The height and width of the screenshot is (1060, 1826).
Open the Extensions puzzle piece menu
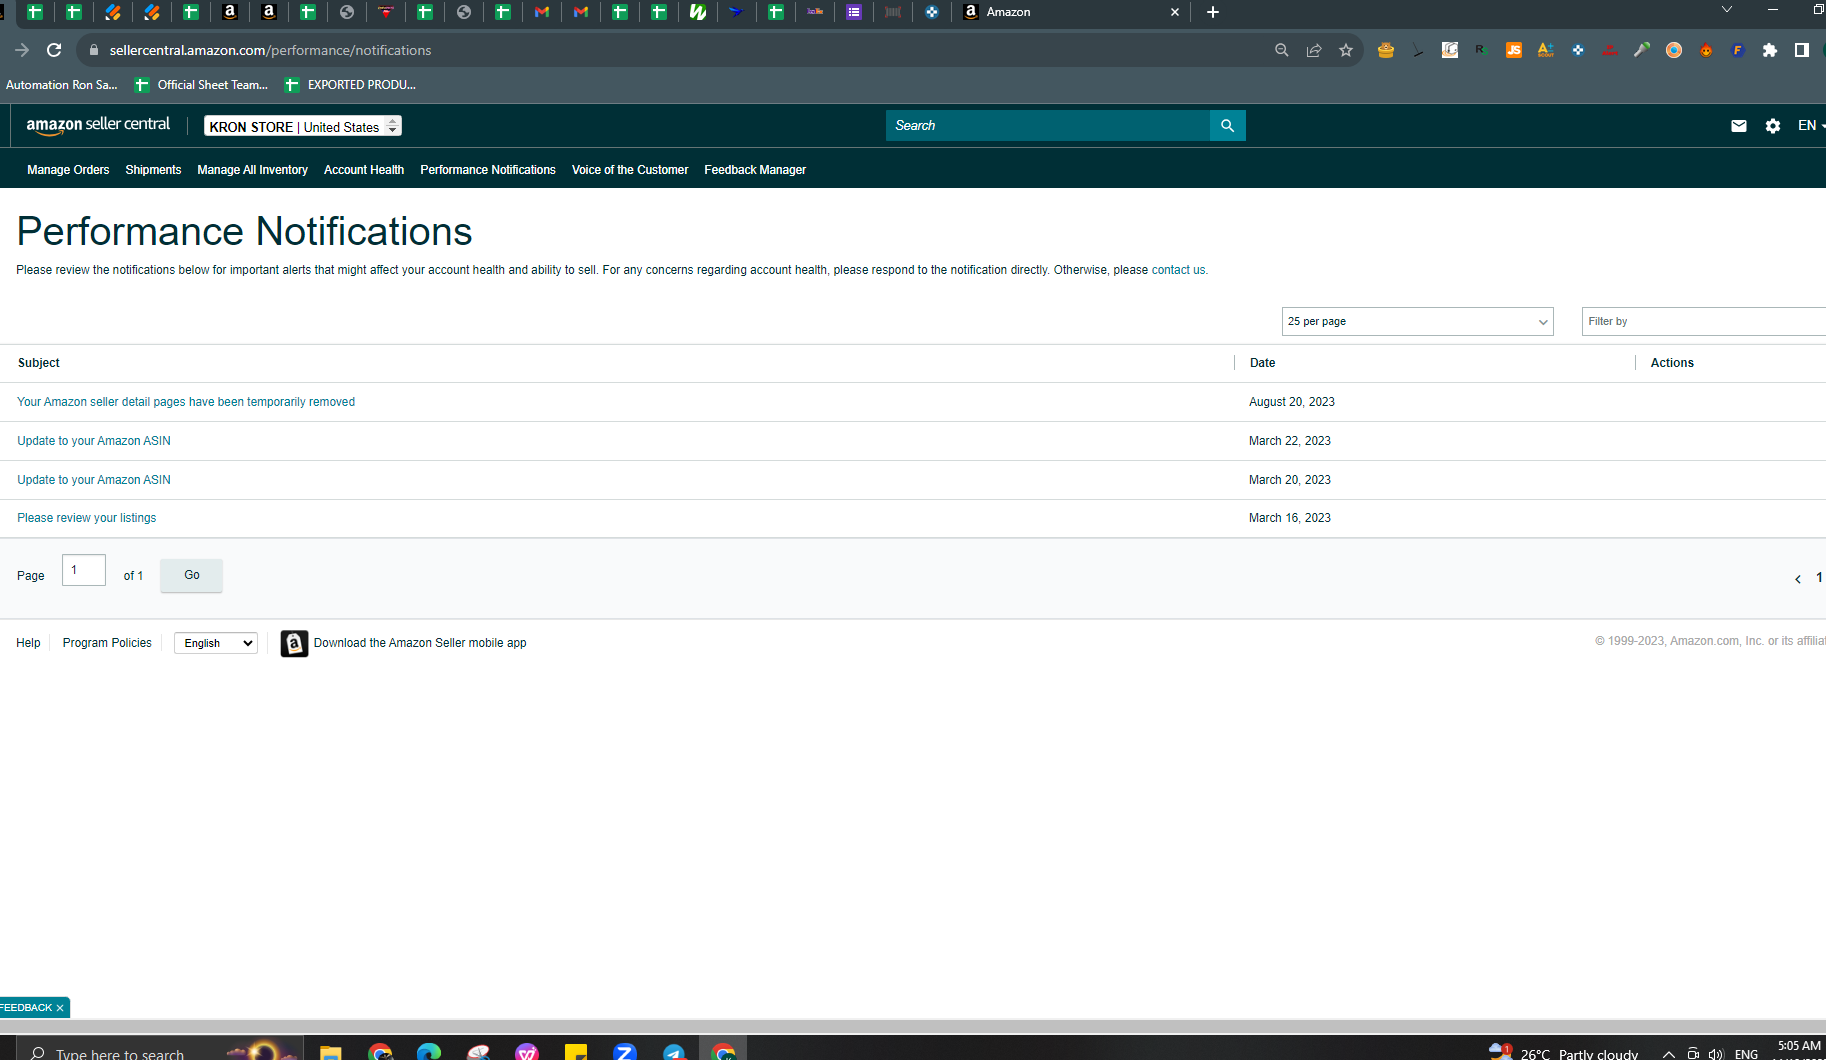tap(1770, 50)
